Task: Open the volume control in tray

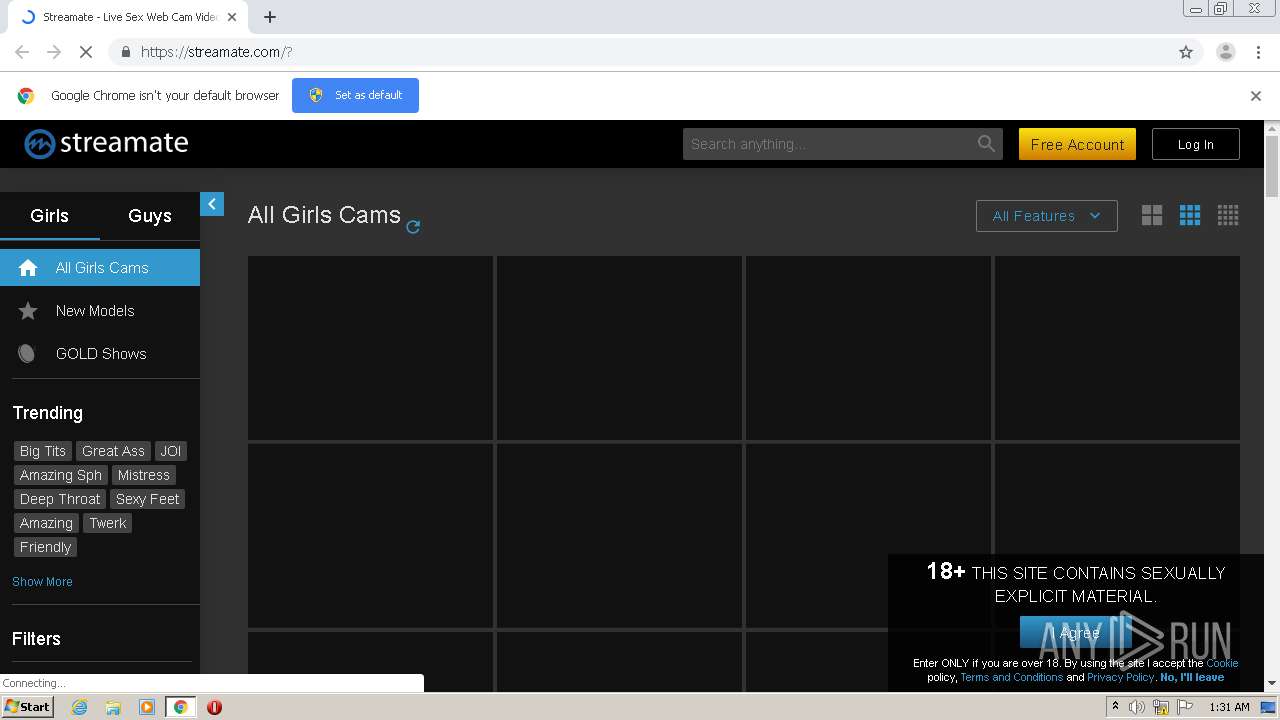Action: point(1137,707)
